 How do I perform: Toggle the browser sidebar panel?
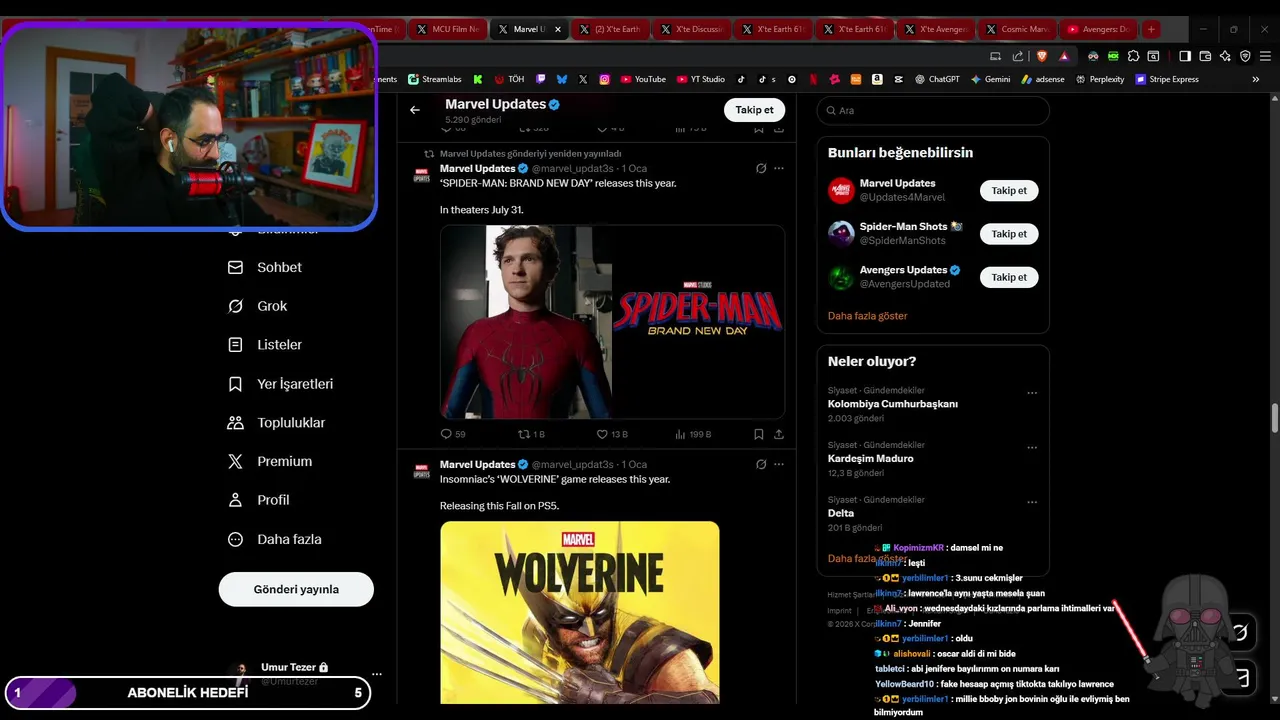pyautogui.click(x=1185, y=56)
